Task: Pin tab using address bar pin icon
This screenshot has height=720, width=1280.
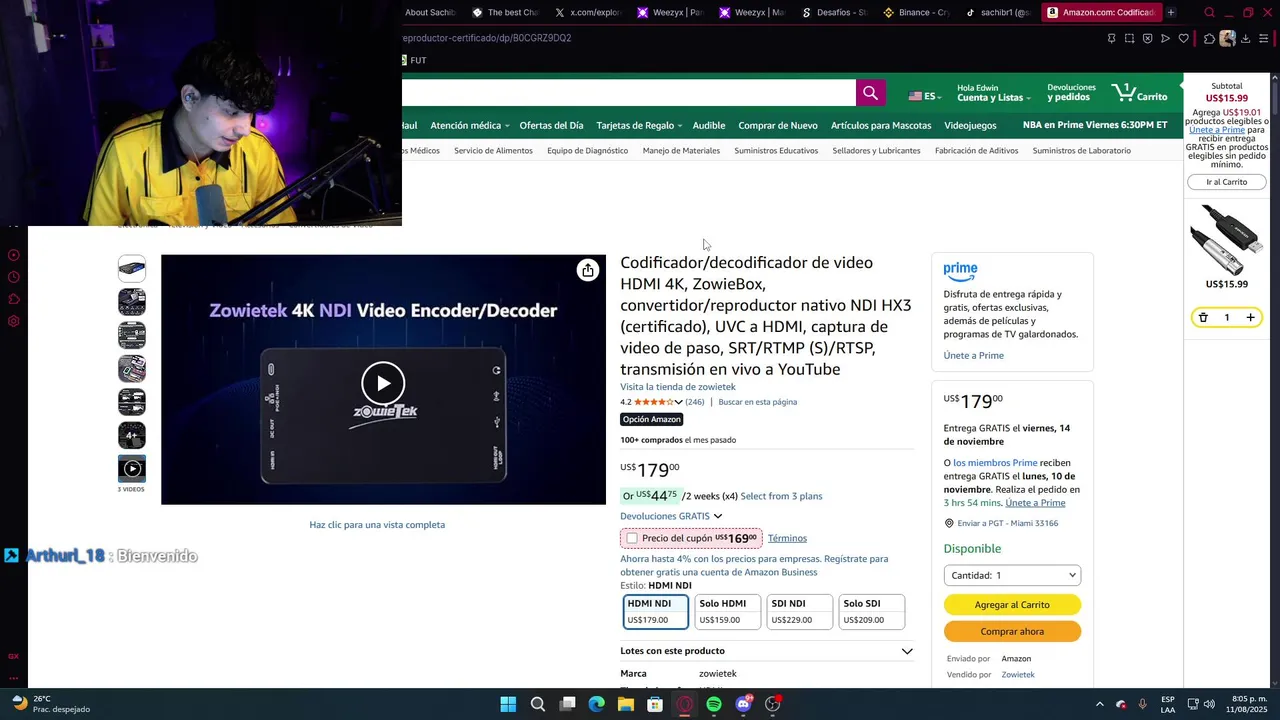Action: 1112,38
